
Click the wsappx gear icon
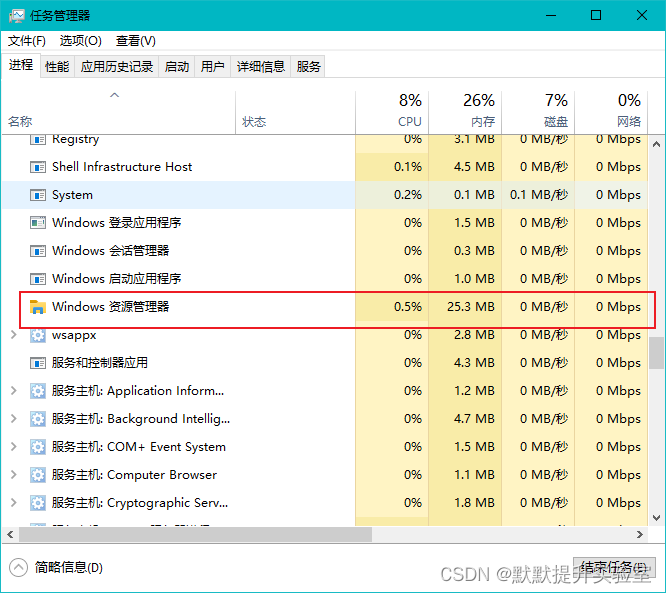38,335
